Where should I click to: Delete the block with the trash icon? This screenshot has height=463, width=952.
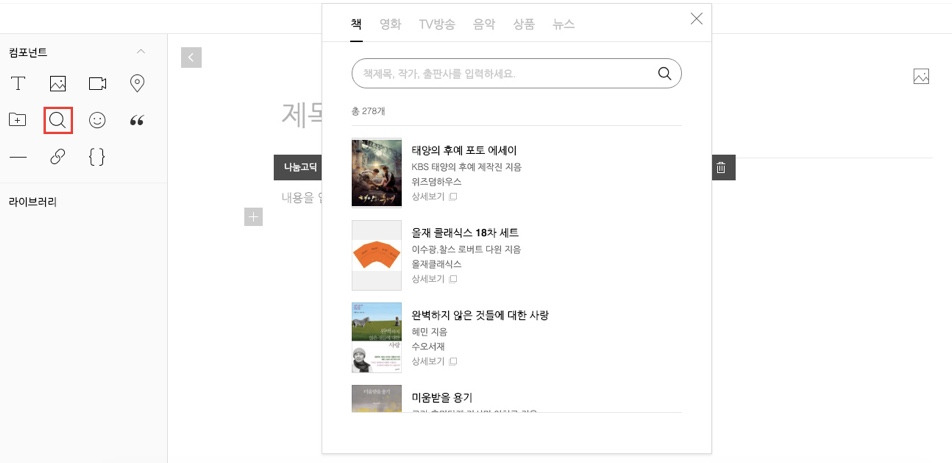pyautogui.click(x=721, y=168)
